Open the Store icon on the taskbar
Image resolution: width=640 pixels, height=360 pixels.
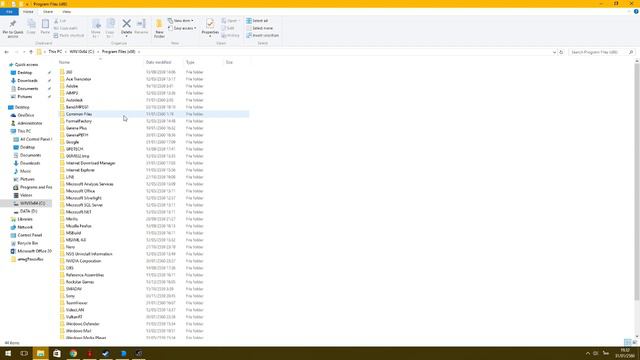click(x=57, y=353)
